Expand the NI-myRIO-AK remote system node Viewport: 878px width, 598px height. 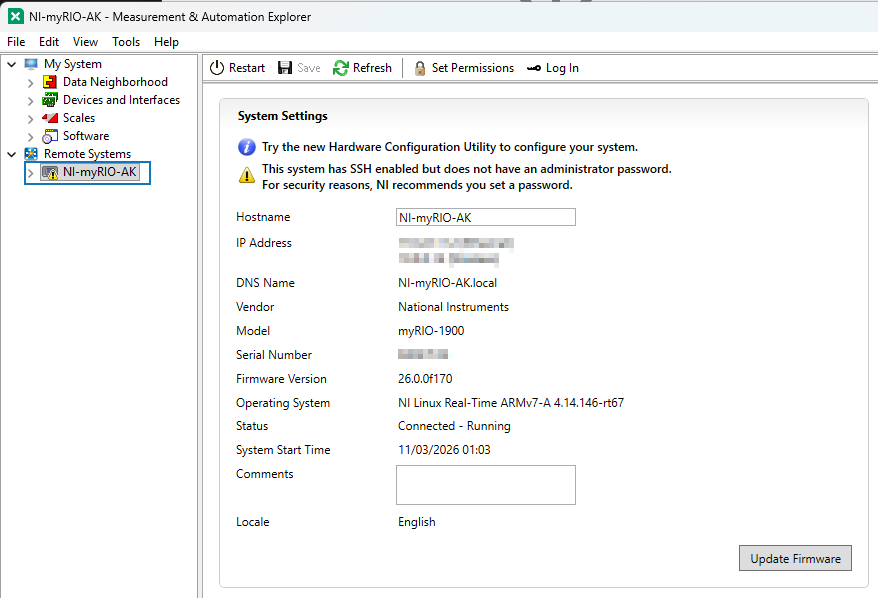point(31,173)
